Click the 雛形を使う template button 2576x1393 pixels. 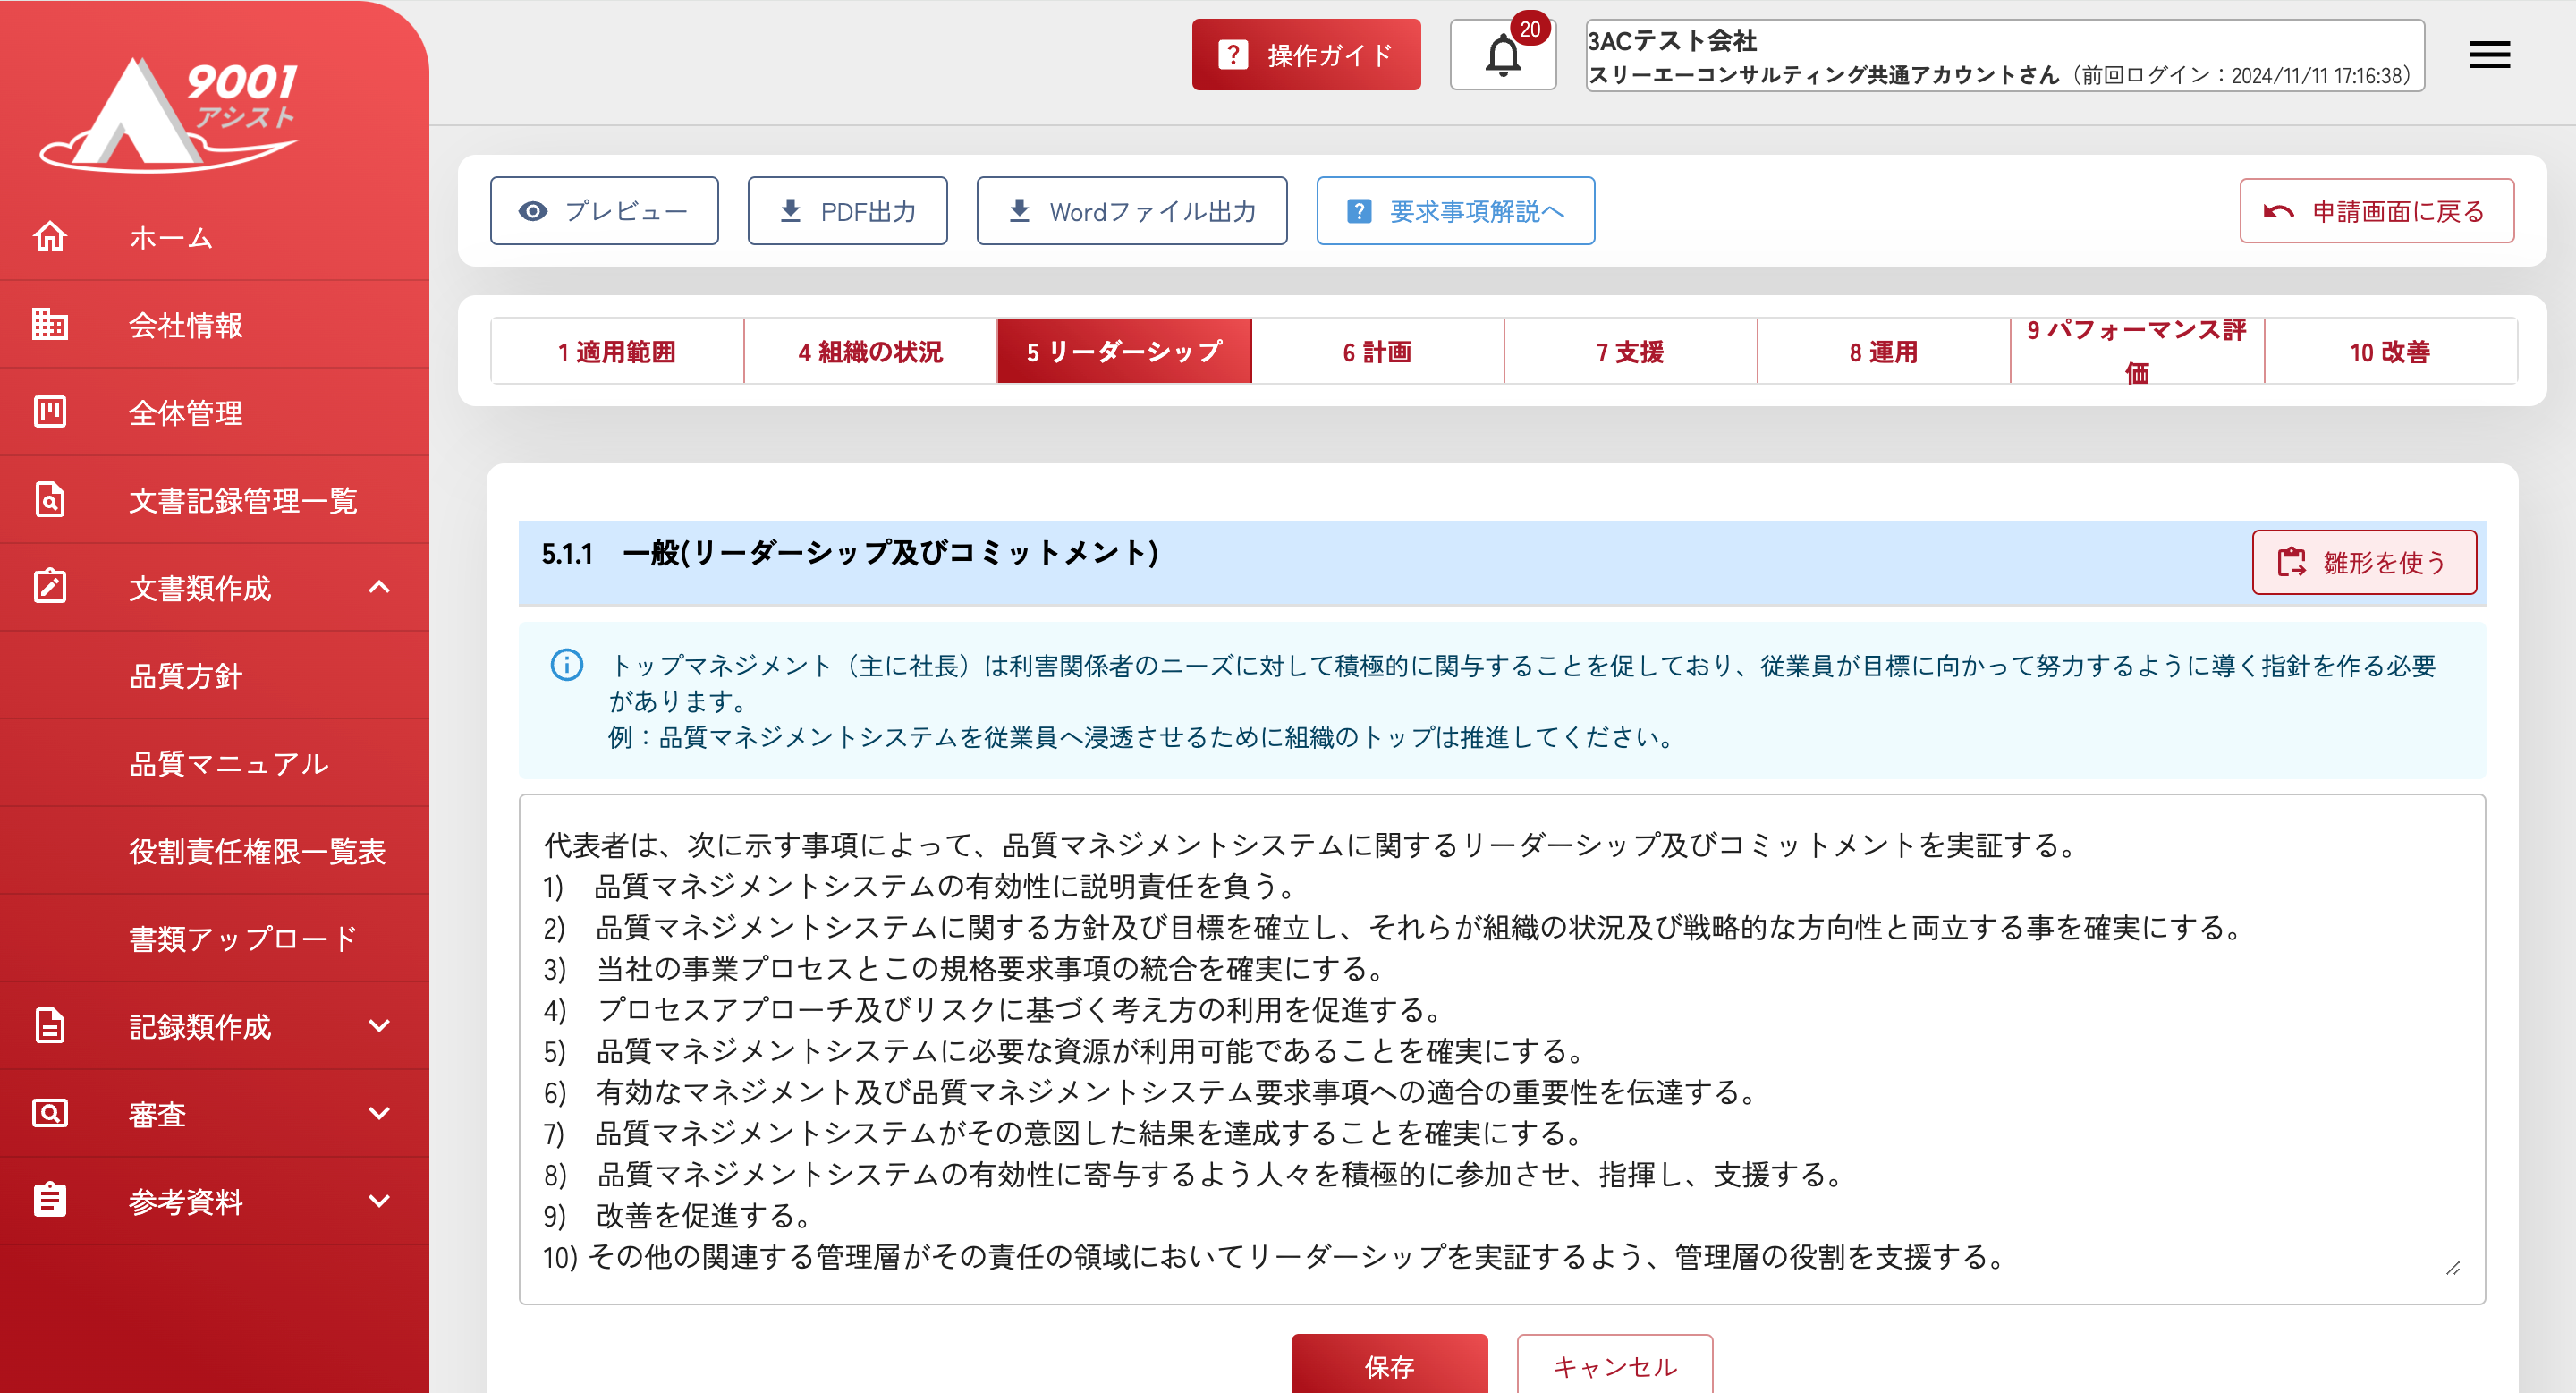coord(2363,562)
